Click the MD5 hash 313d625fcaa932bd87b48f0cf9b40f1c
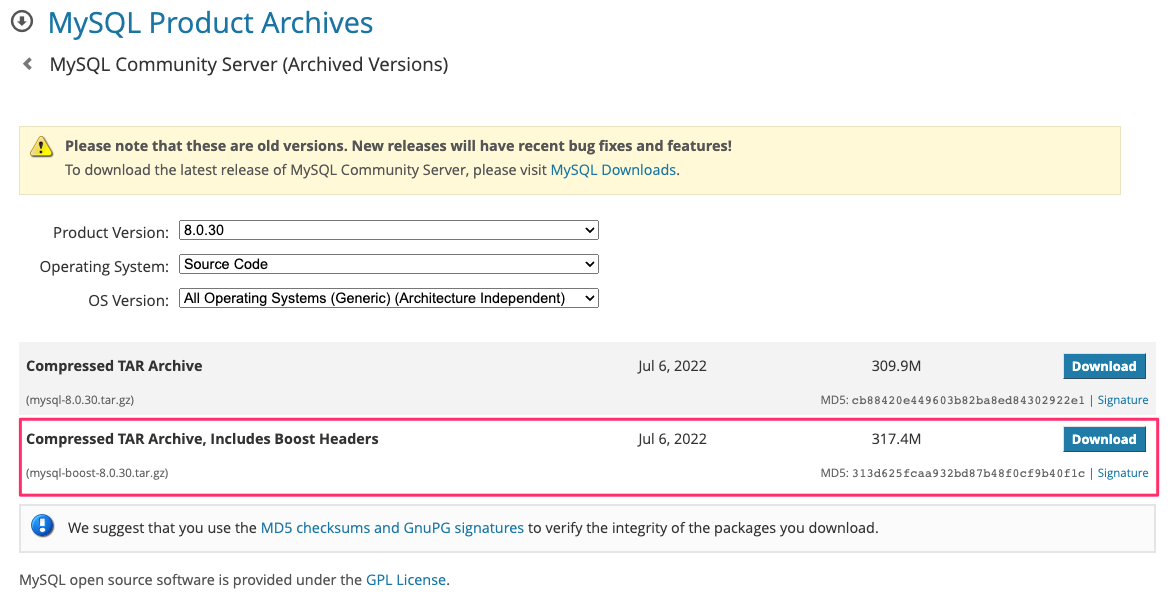Image resolution: width=1174 pixels, height=605 pixels. pos(968,474)
